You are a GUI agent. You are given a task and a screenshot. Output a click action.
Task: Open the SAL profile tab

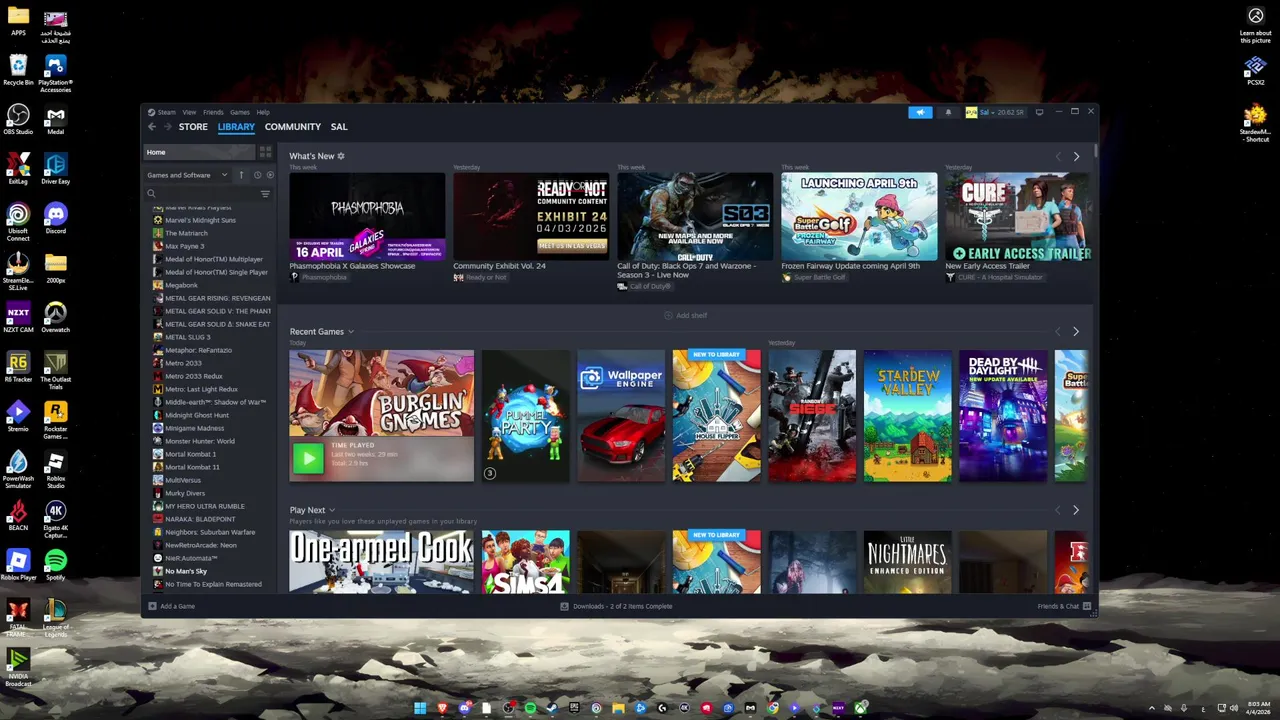coord(339,127)
